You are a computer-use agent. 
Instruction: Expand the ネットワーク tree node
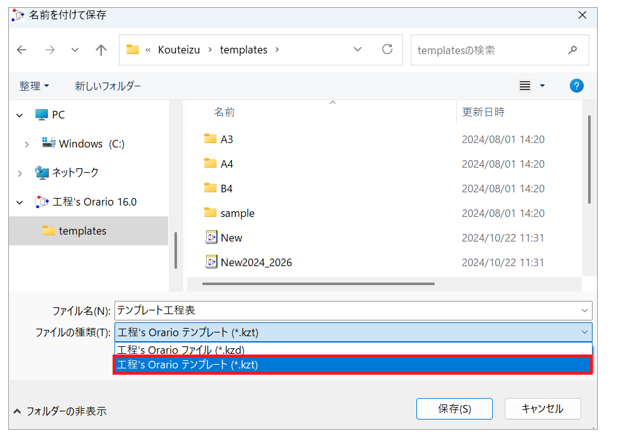coord(20,173)
